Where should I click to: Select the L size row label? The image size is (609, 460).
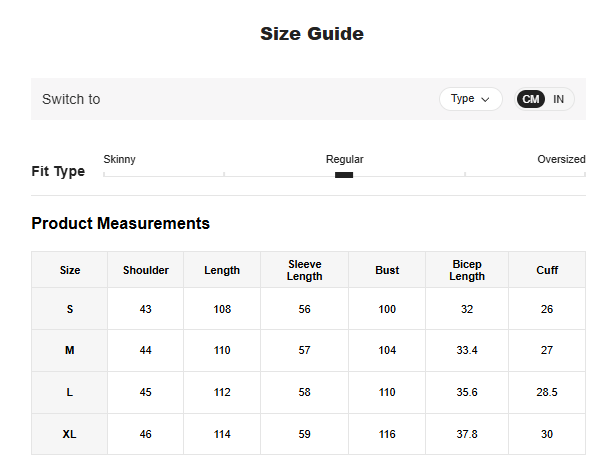click(70, 392)
